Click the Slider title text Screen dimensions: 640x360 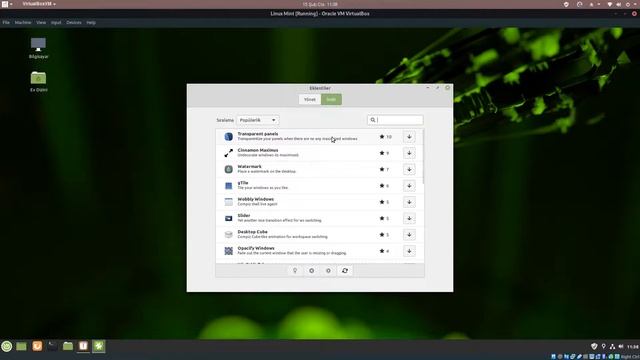(244, 216)
